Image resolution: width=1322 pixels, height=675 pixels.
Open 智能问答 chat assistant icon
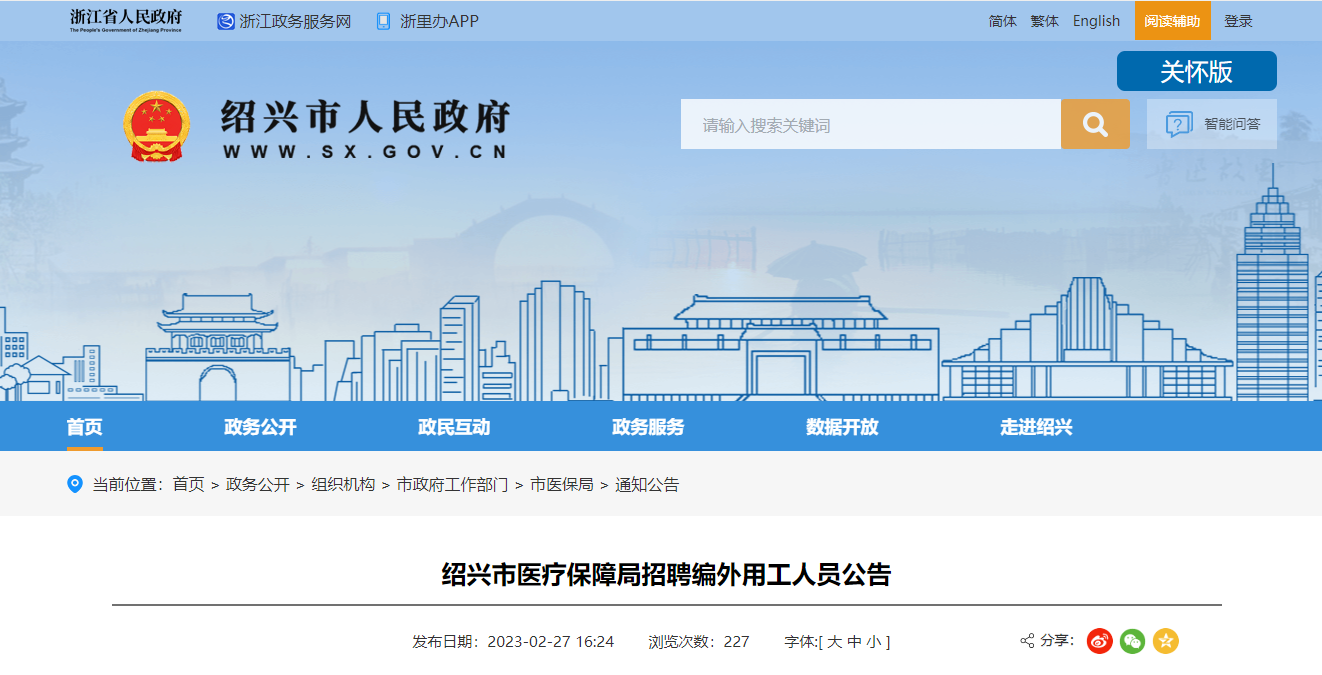click(1179, 125)
